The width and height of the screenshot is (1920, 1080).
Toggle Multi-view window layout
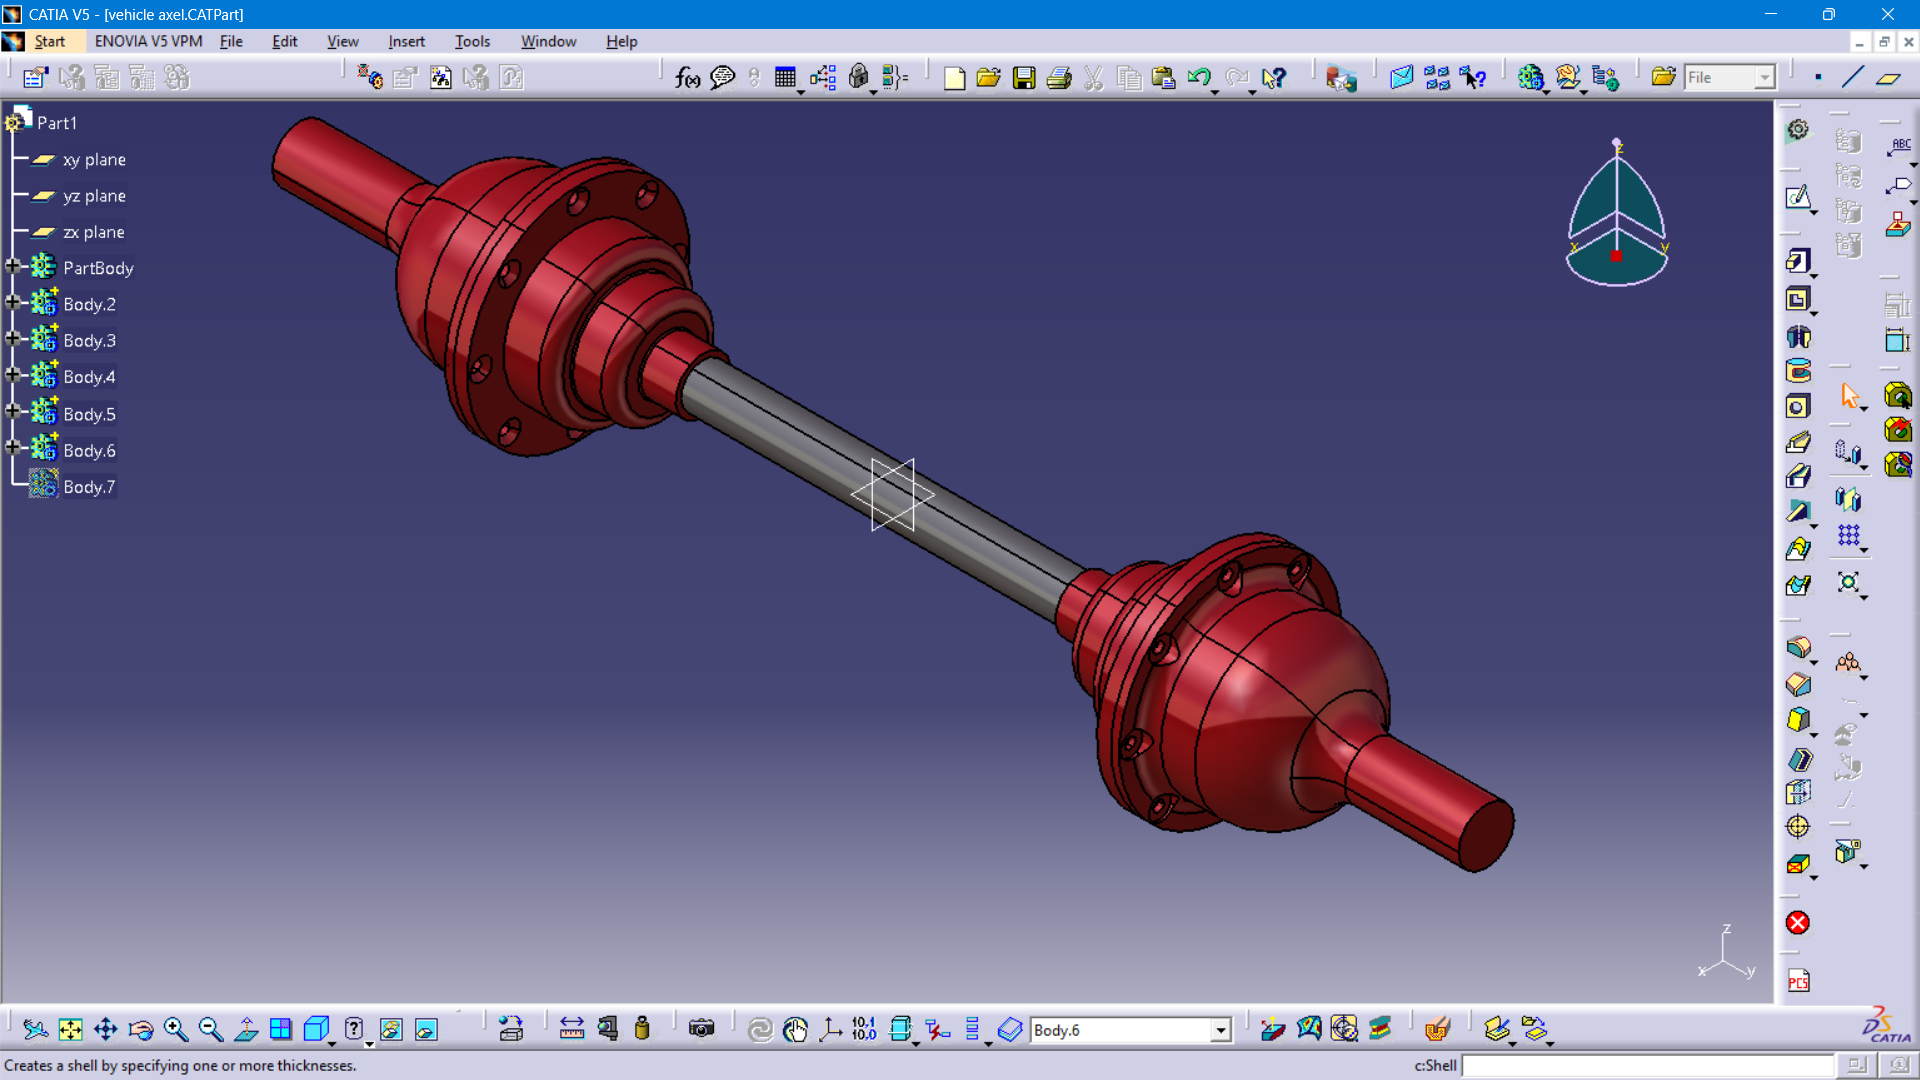(281, 1029)
